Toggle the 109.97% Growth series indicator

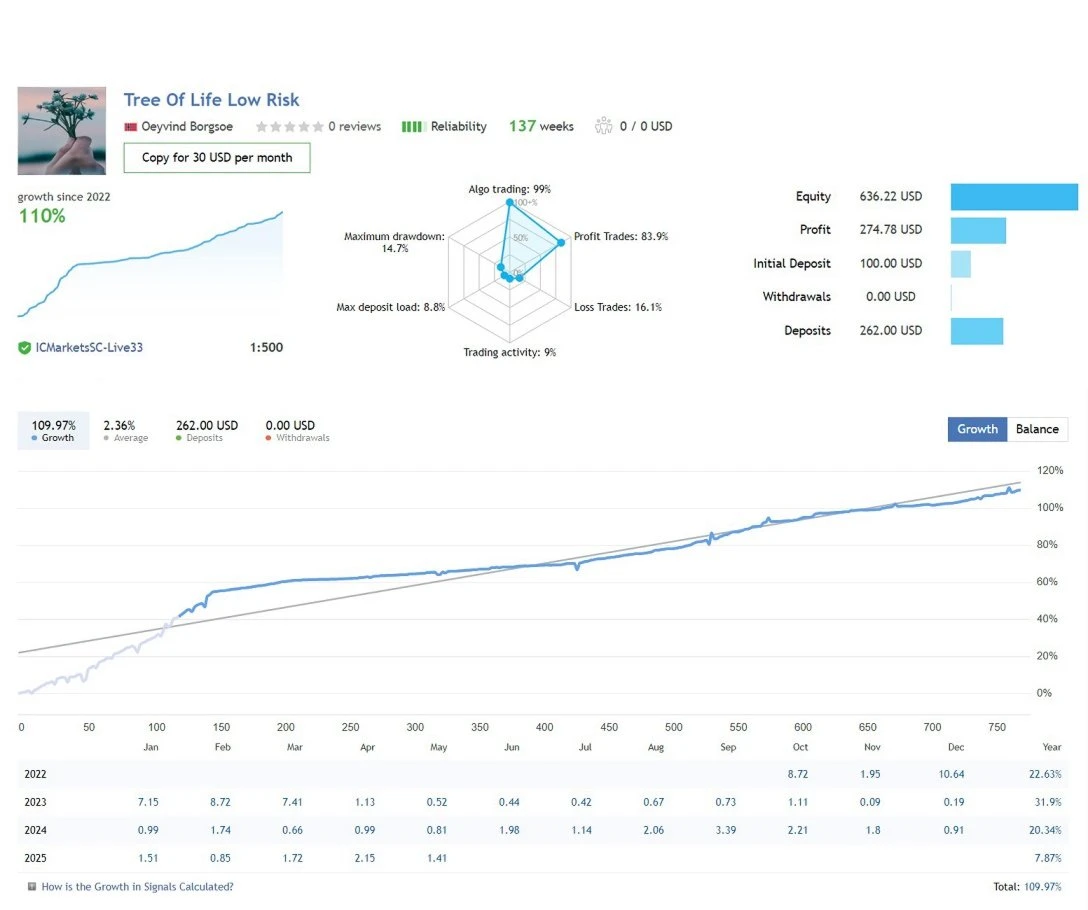click(53, 431)
